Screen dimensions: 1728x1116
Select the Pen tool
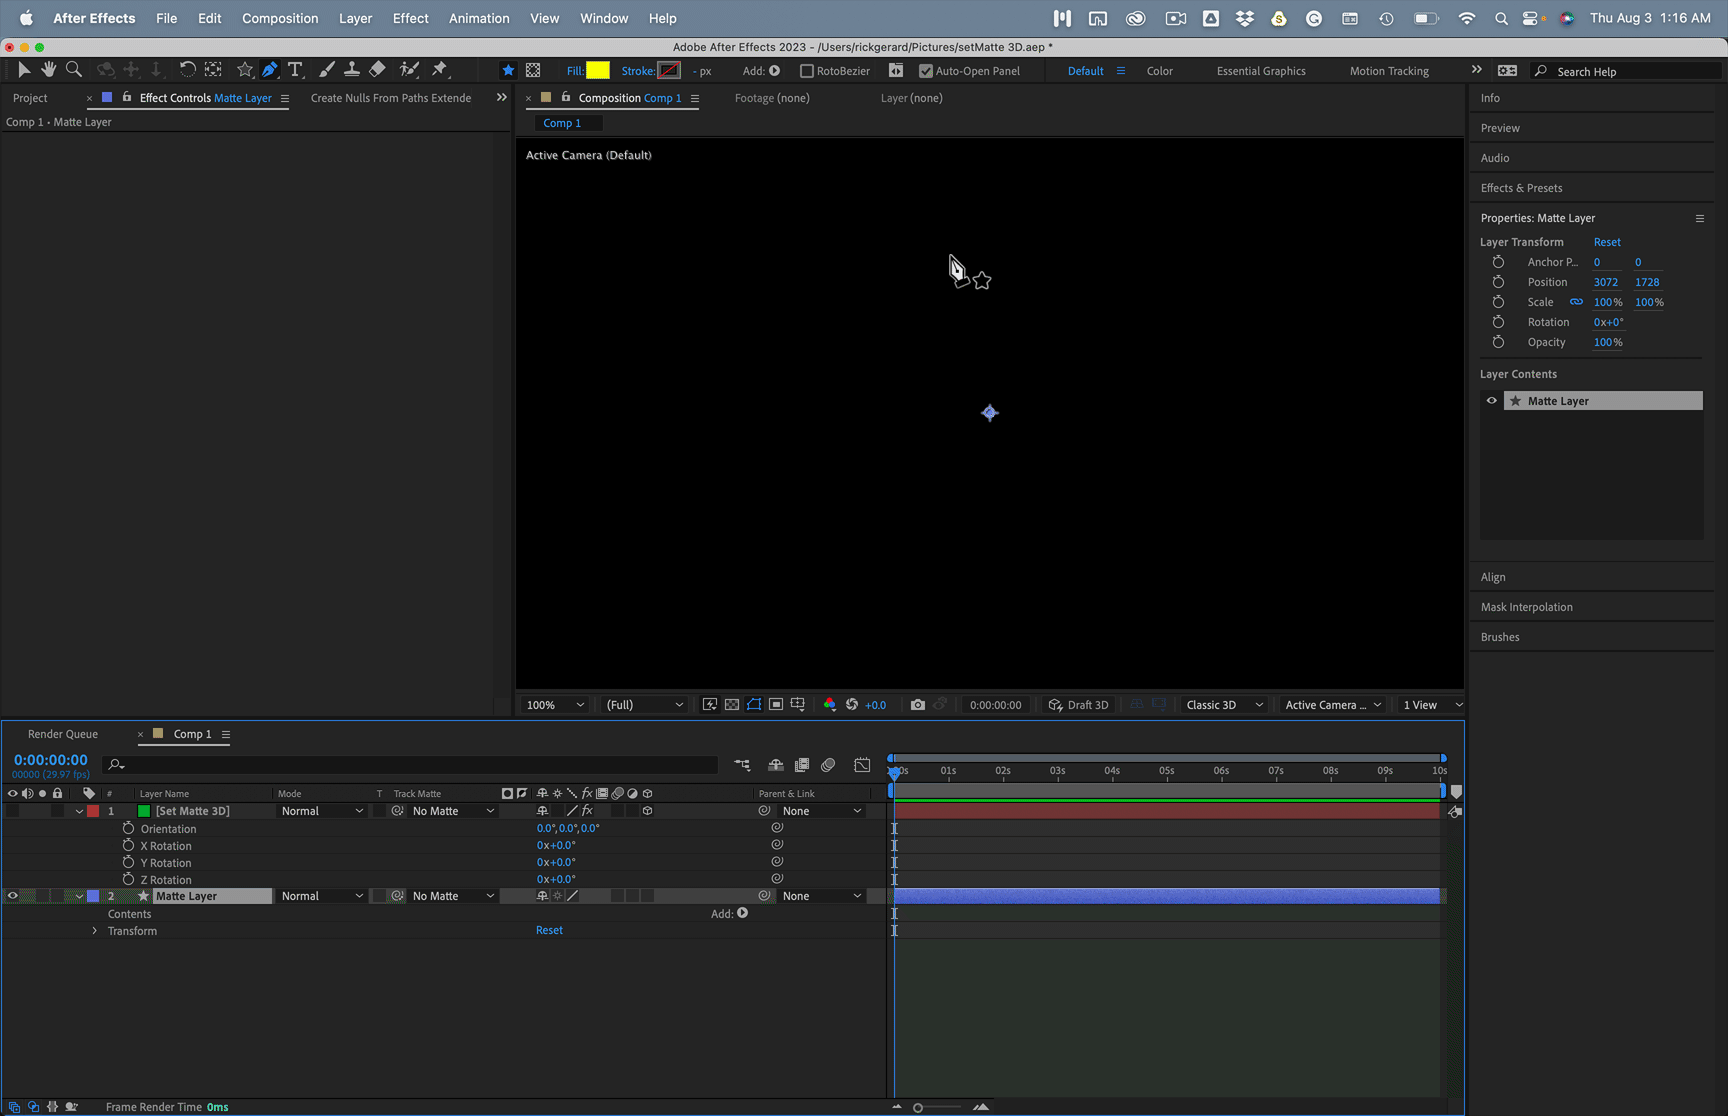click(x=270, y=69)
